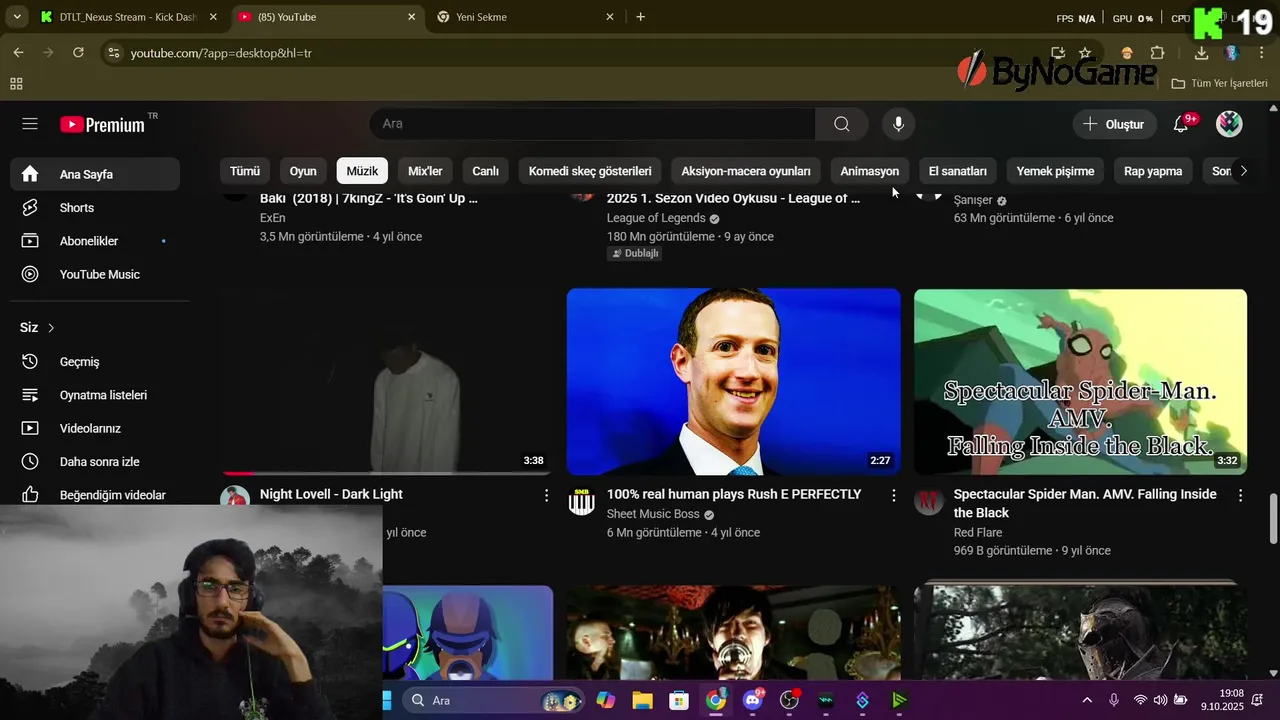Click in the YouTube Ara search field

pyautogui.click(x=592, y=124)
